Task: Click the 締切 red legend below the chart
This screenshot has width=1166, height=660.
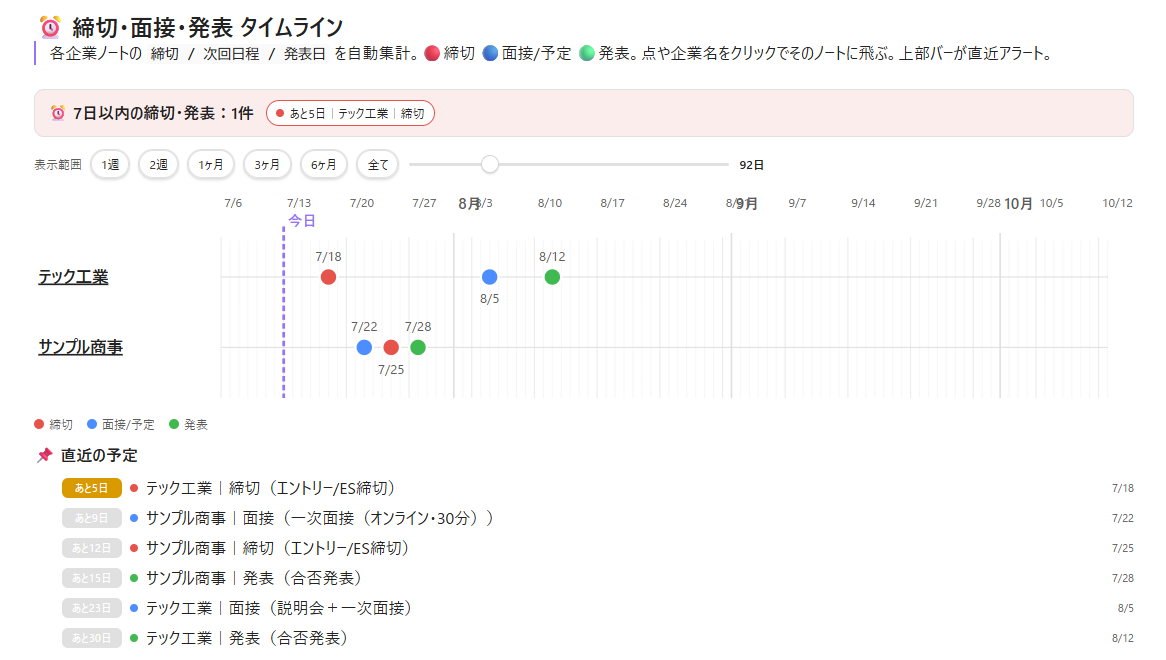Action: (54, 424)
